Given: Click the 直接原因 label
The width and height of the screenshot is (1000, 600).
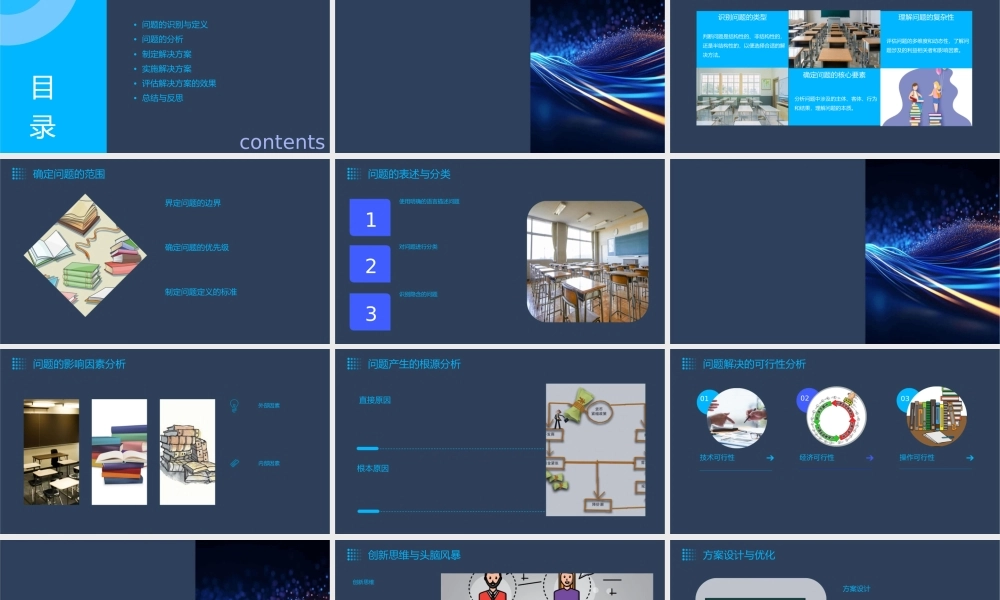Looking at the screenshot, I should (x=374, y=400).
